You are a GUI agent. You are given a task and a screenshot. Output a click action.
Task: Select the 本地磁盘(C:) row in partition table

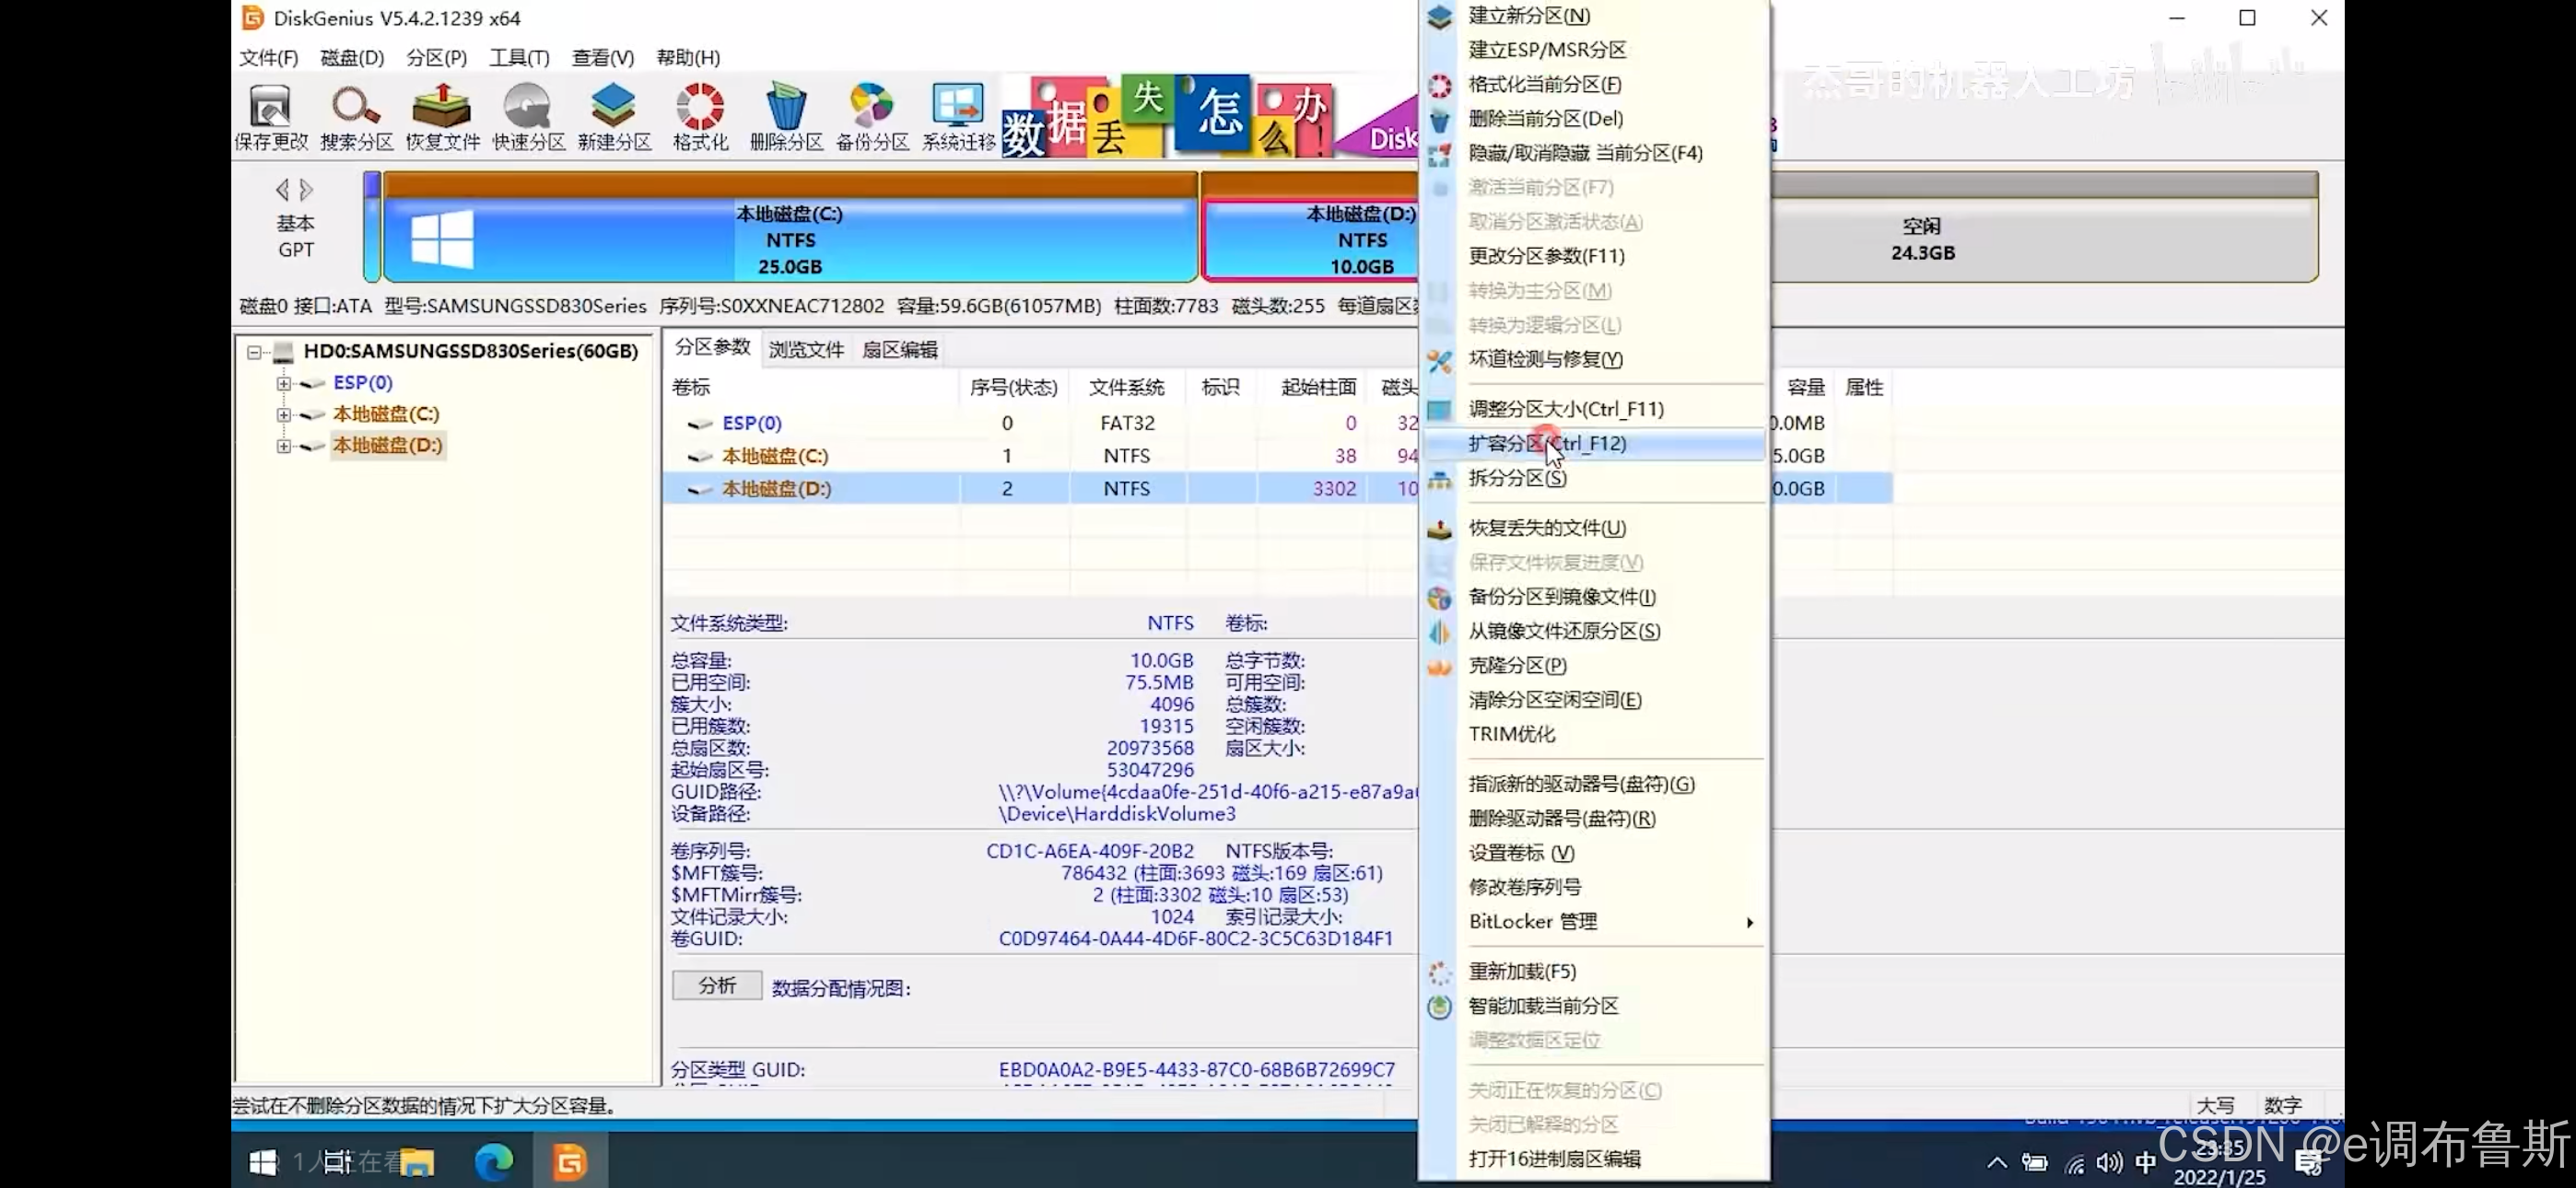1040,456
